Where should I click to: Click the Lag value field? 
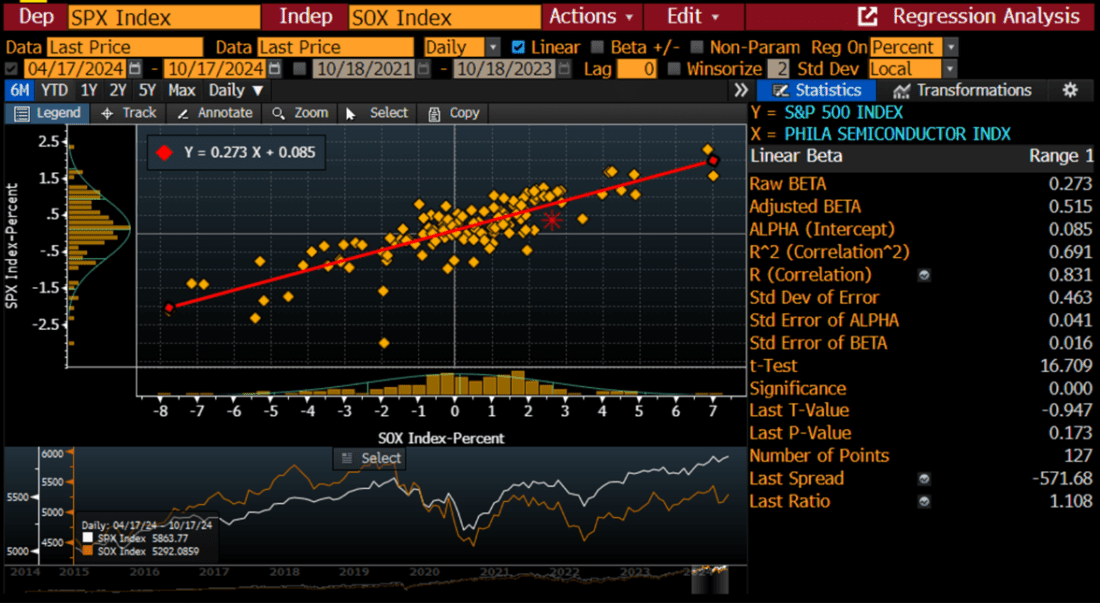637,69
